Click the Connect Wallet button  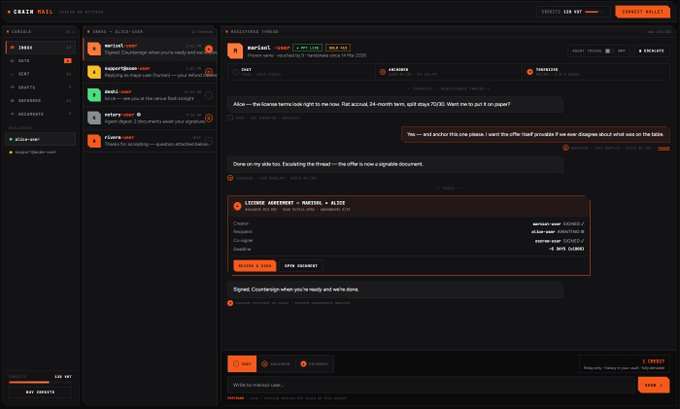click(642, 12)
